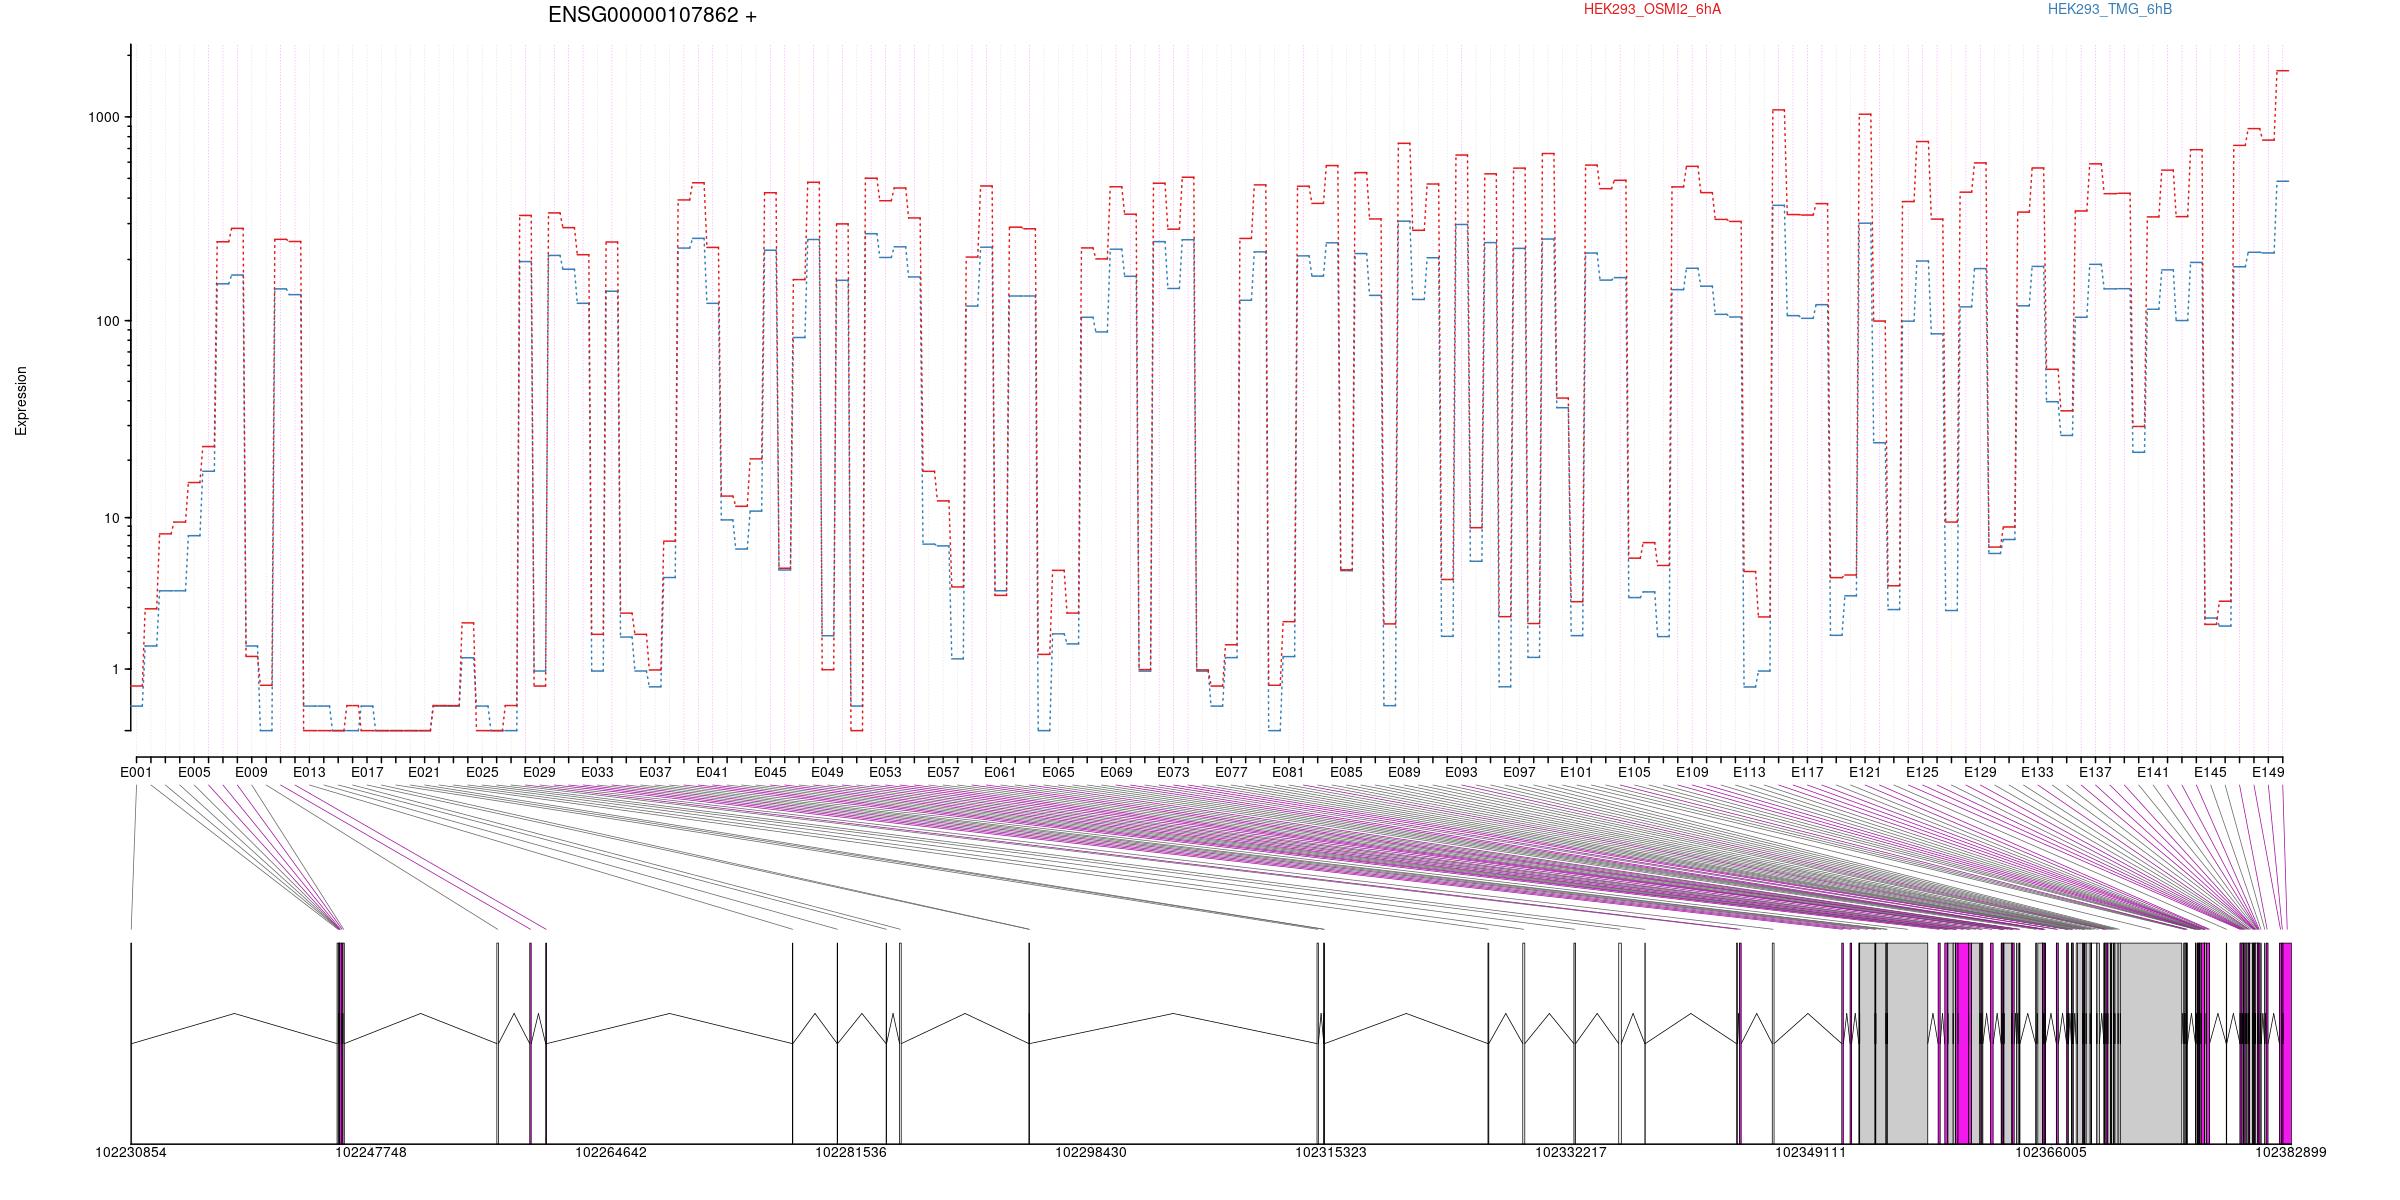This screenshot has width=2400, height=1200.
Task: Click exon label E085
Action: (1346, 773)
